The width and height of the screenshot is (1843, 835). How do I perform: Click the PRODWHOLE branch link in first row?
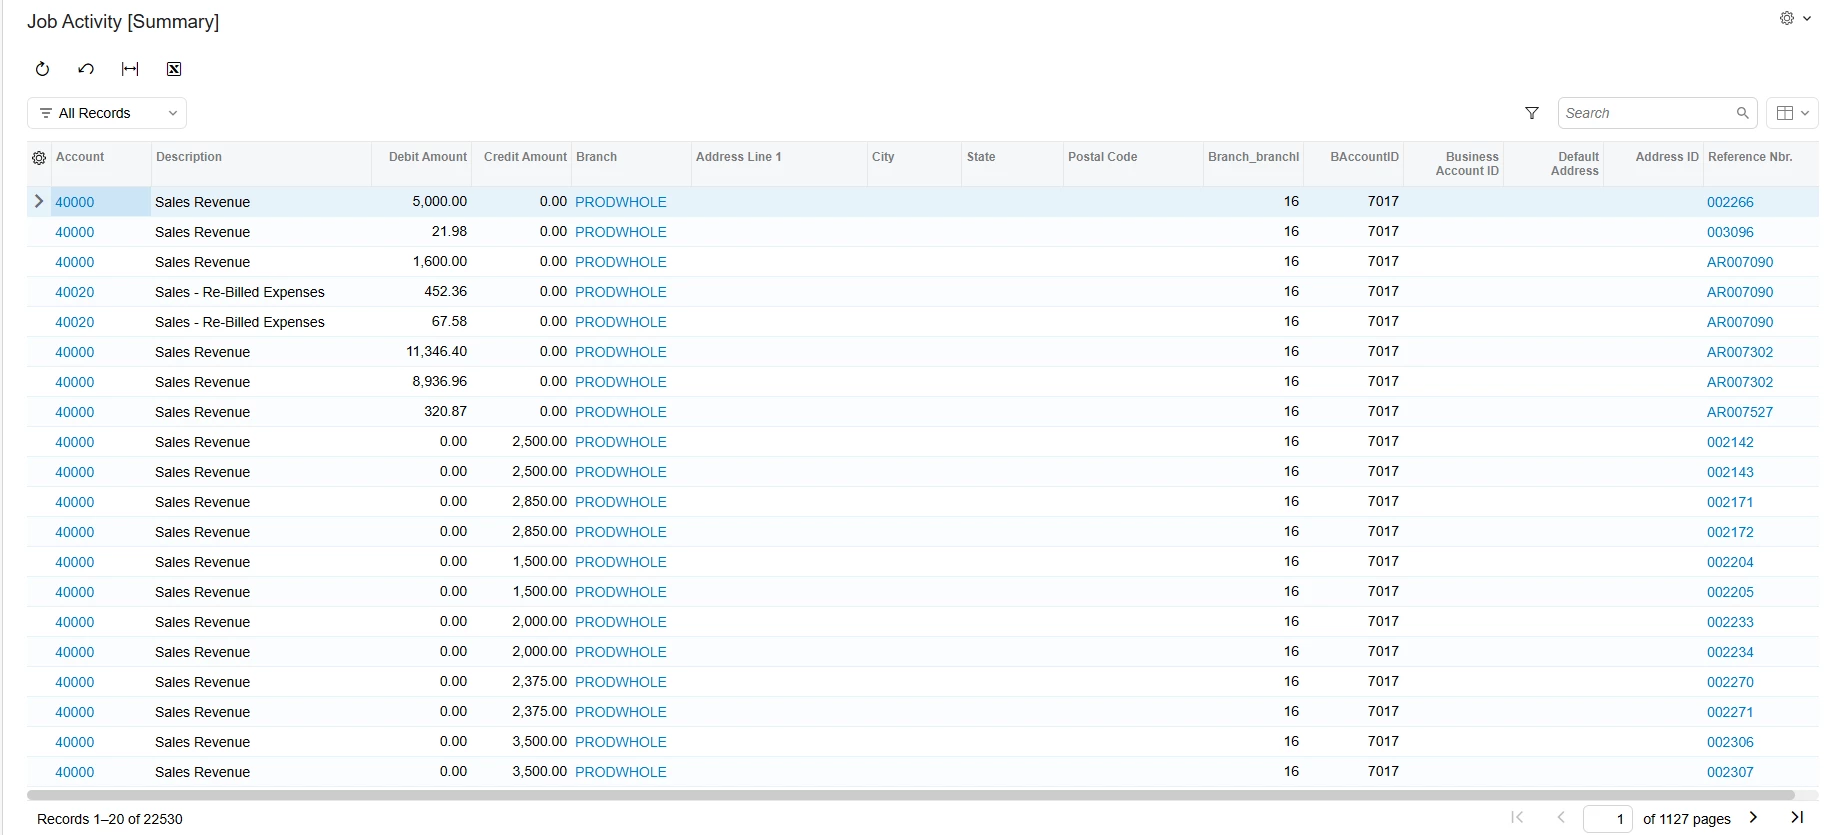(621, 202)
